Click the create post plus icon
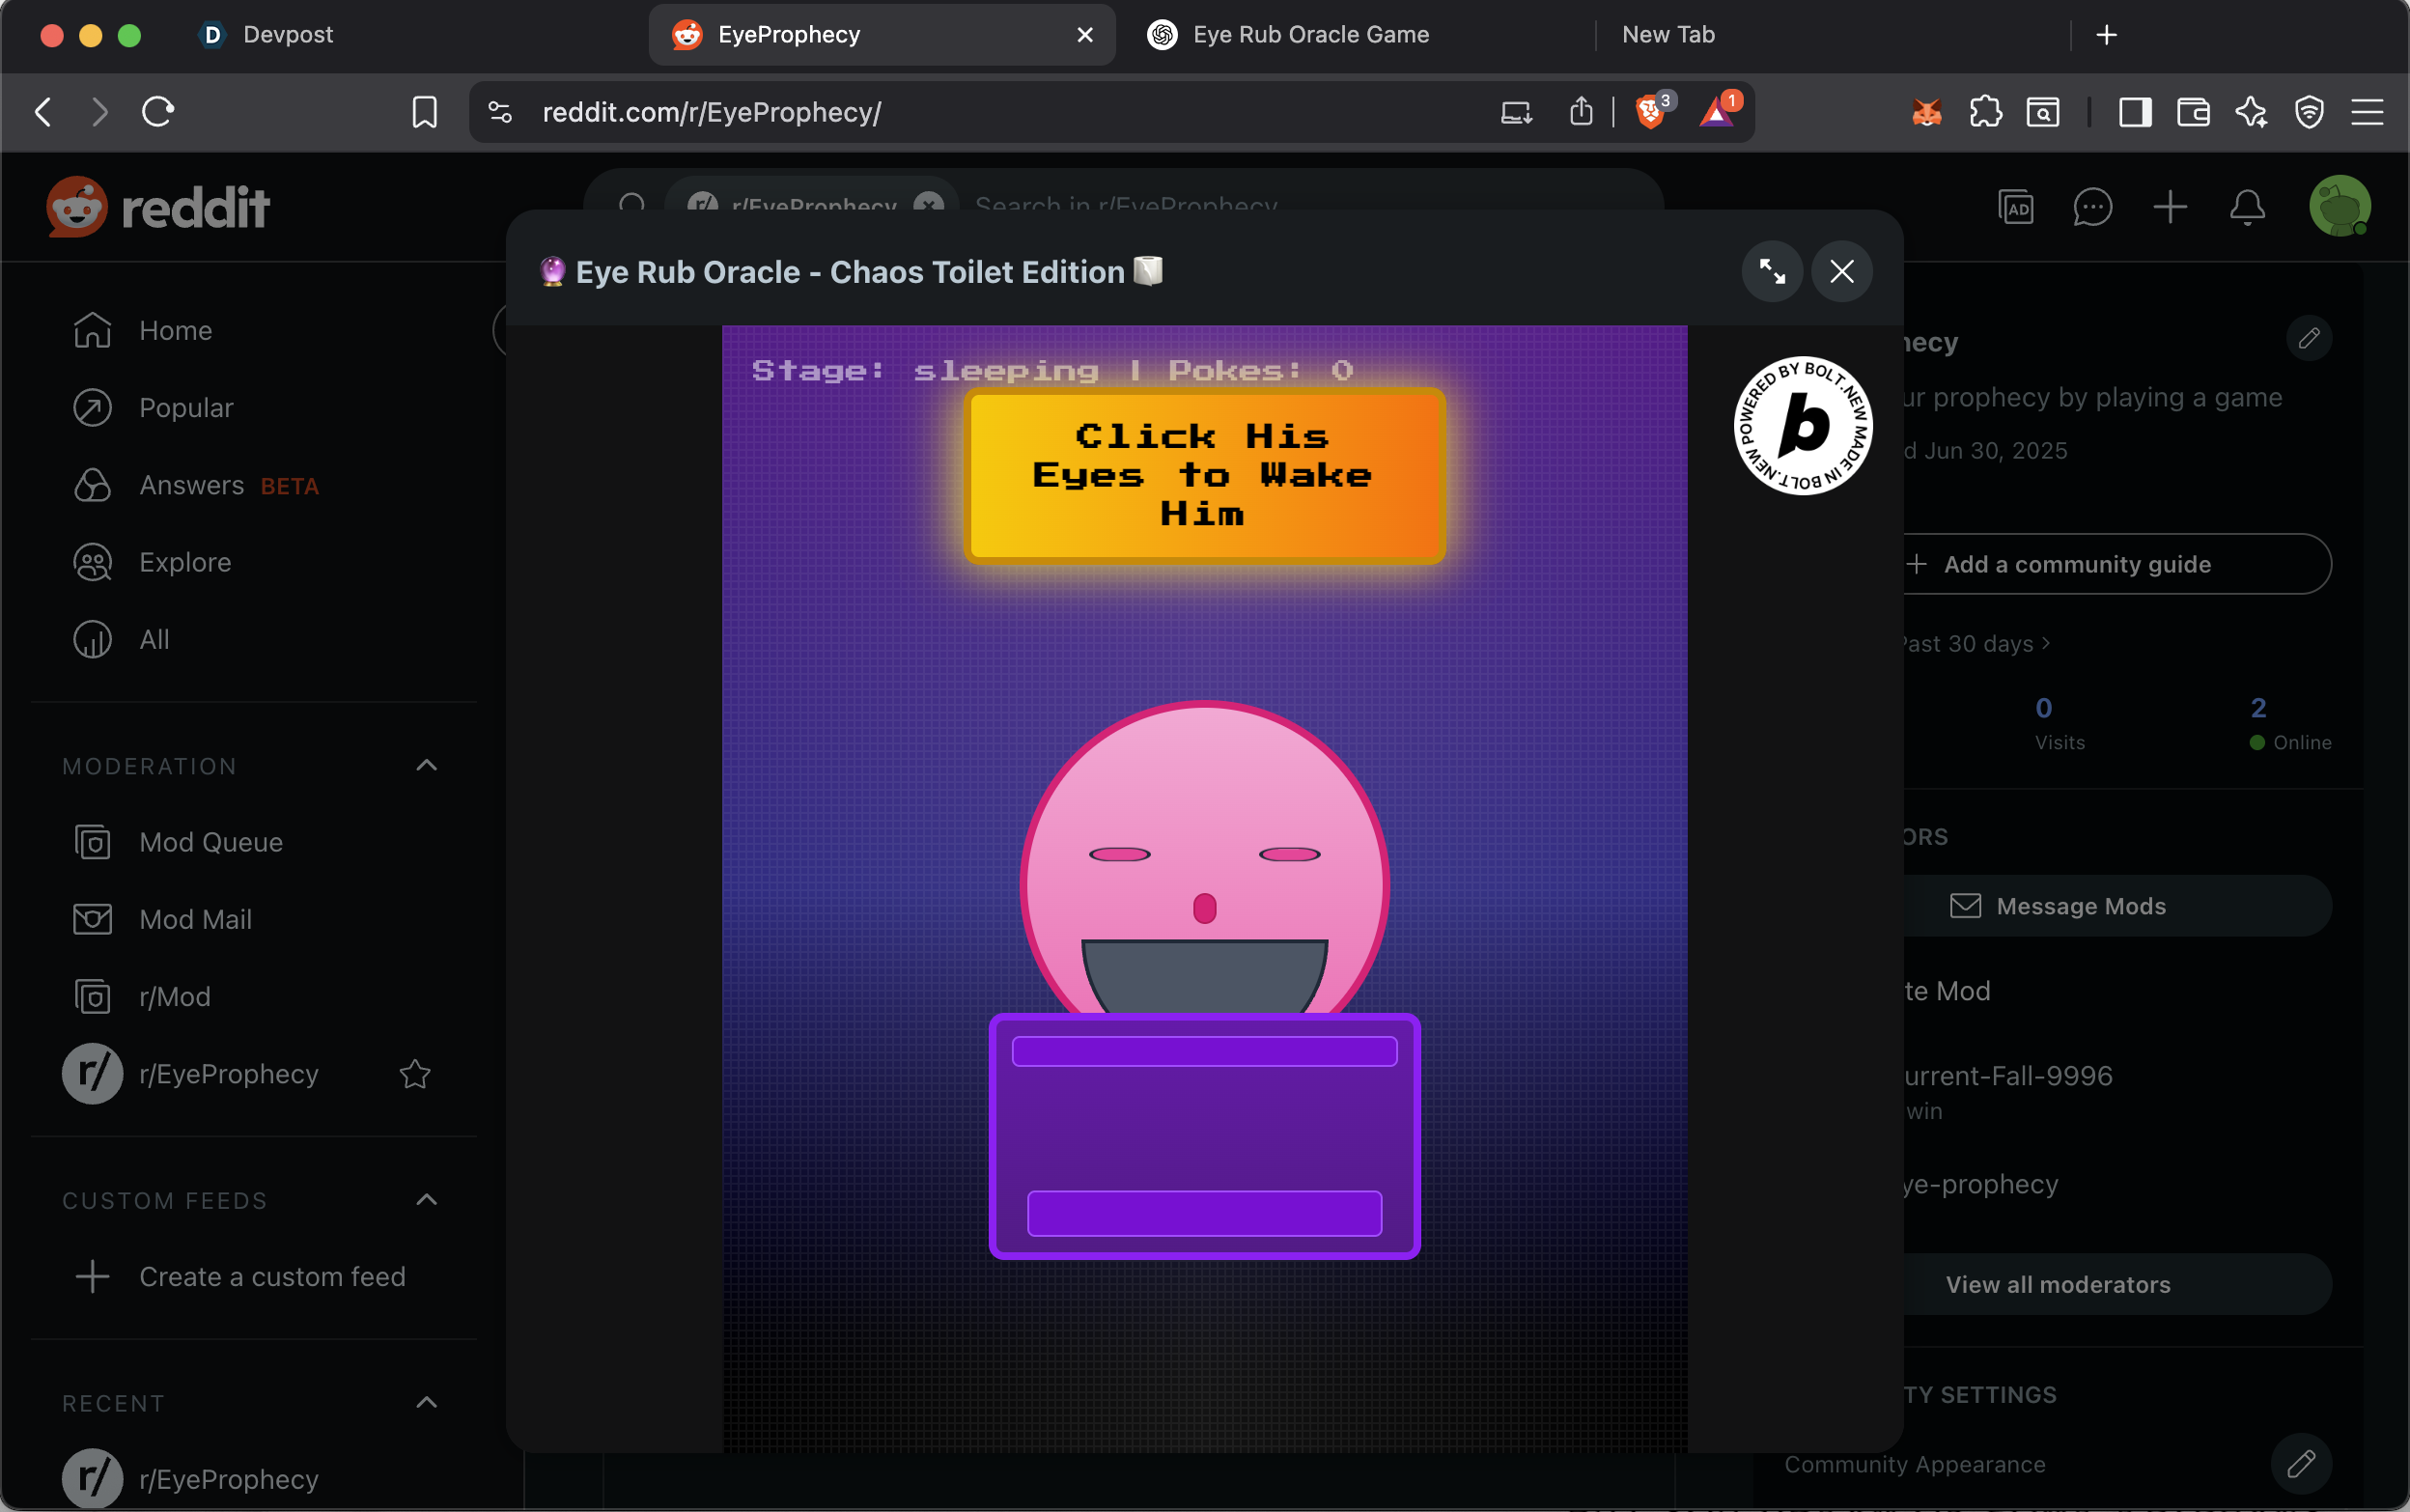Image resolution: width=2410 pixels, height=1512 pixels. [x=2170, y=207]
